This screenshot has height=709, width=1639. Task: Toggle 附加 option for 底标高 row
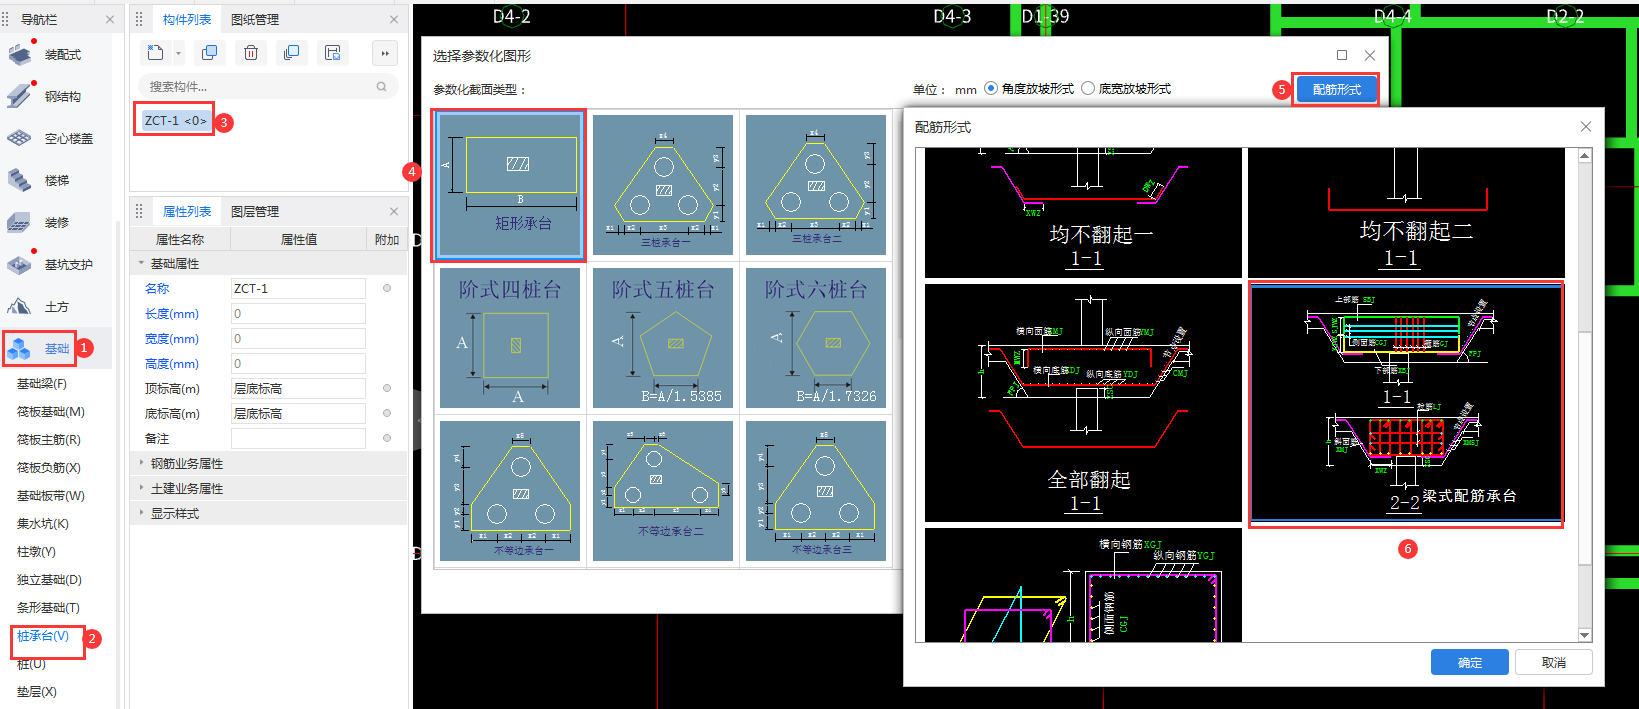click(387, 413)
